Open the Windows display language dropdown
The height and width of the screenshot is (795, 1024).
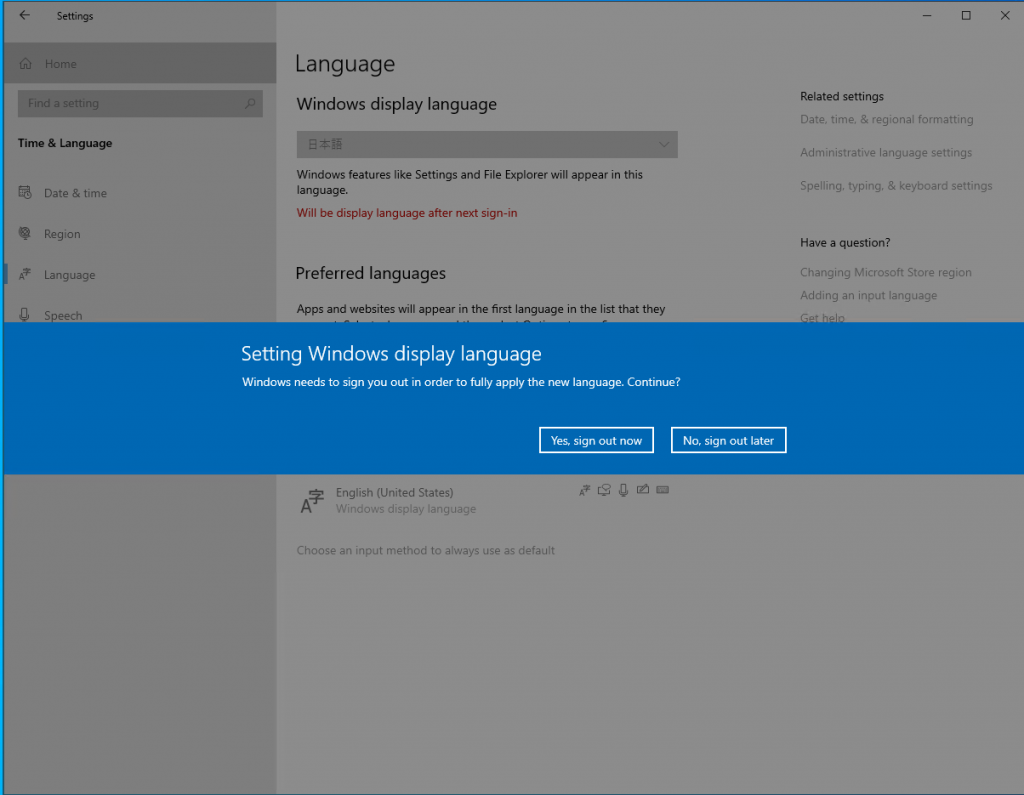(487, 145)
